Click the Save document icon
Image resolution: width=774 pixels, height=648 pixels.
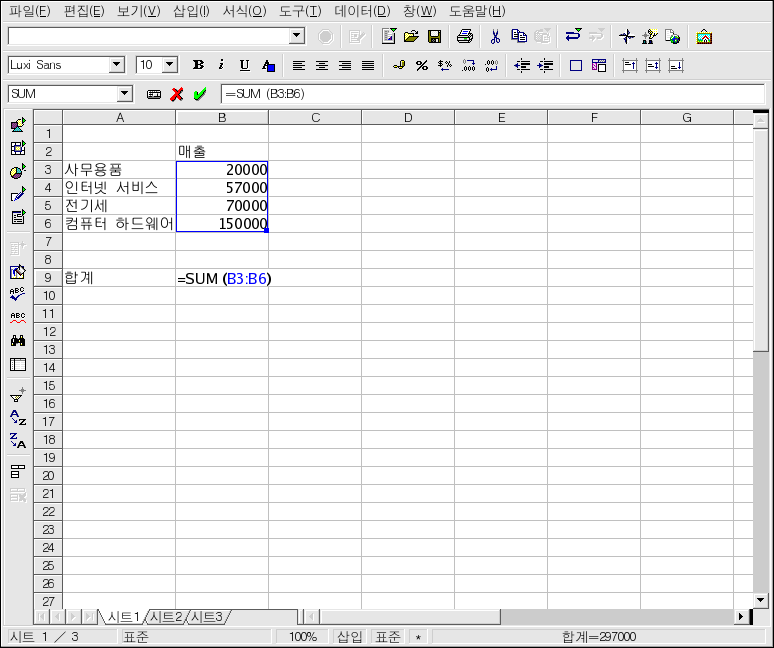tap(435, 37)
